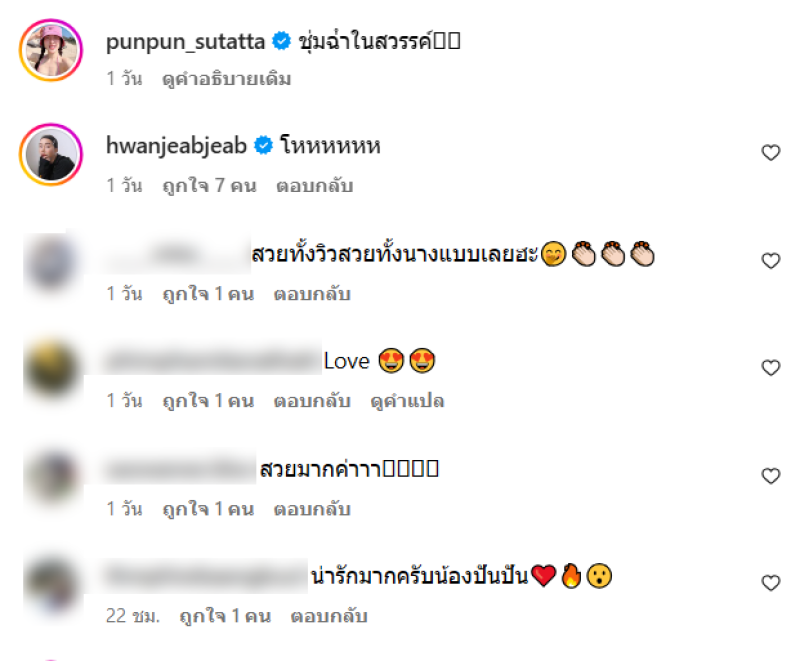The image size is (800, 661).
Task: Open hwanjeabjeab profile picture
Action: 51,155
